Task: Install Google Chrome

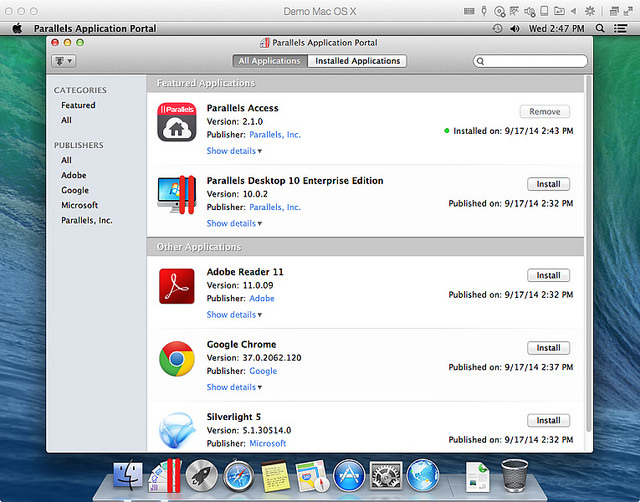Action: (548, 348)
